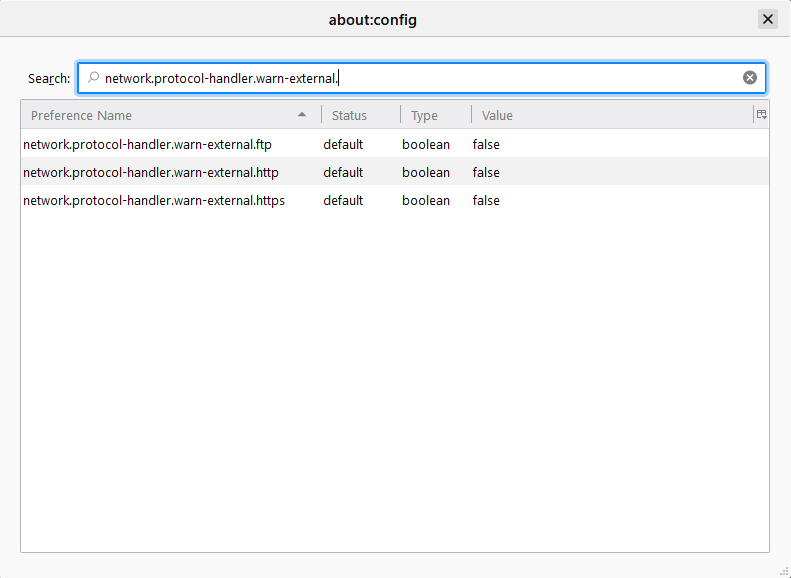Close the about:config dialog

(767, 19)
